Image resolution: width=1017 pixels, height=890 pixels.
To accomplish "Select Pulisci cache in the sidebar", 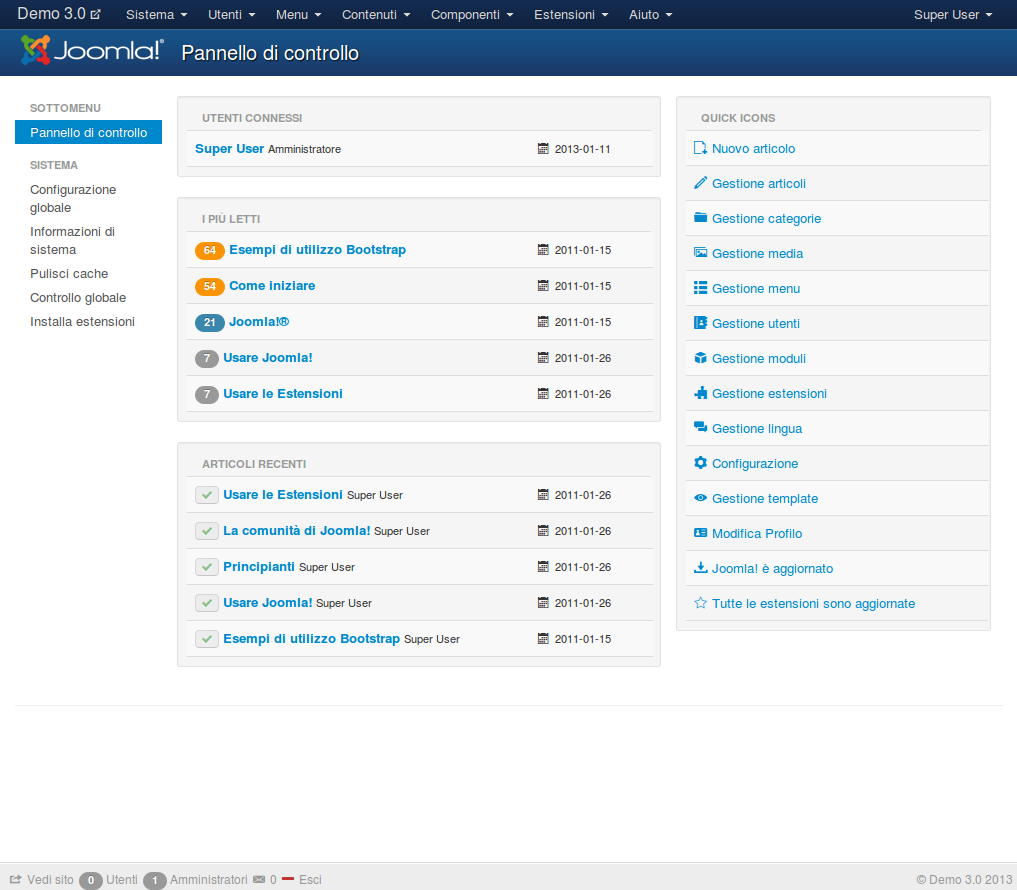I will (x=69, y=274).
